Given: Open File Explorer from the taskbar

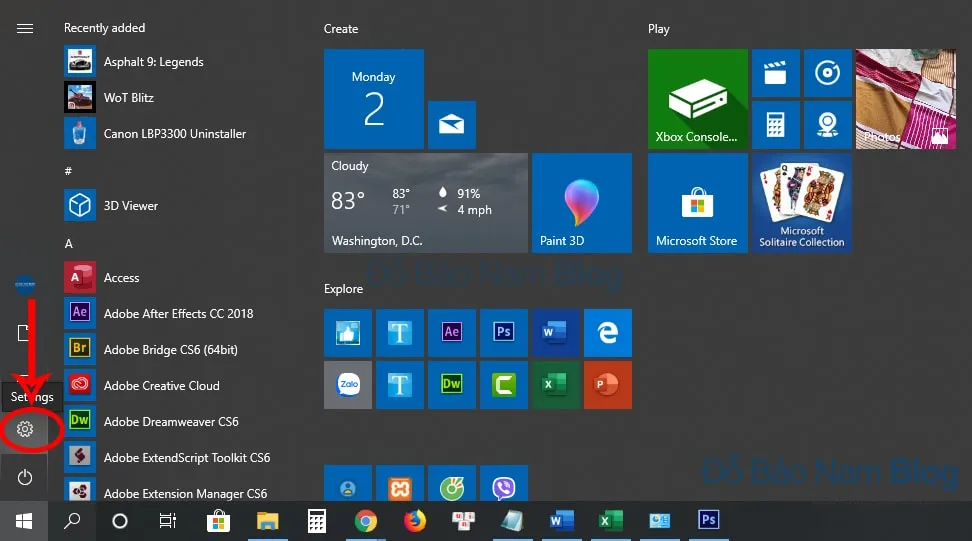Looking at the screenshot, I should click(268, 521).
